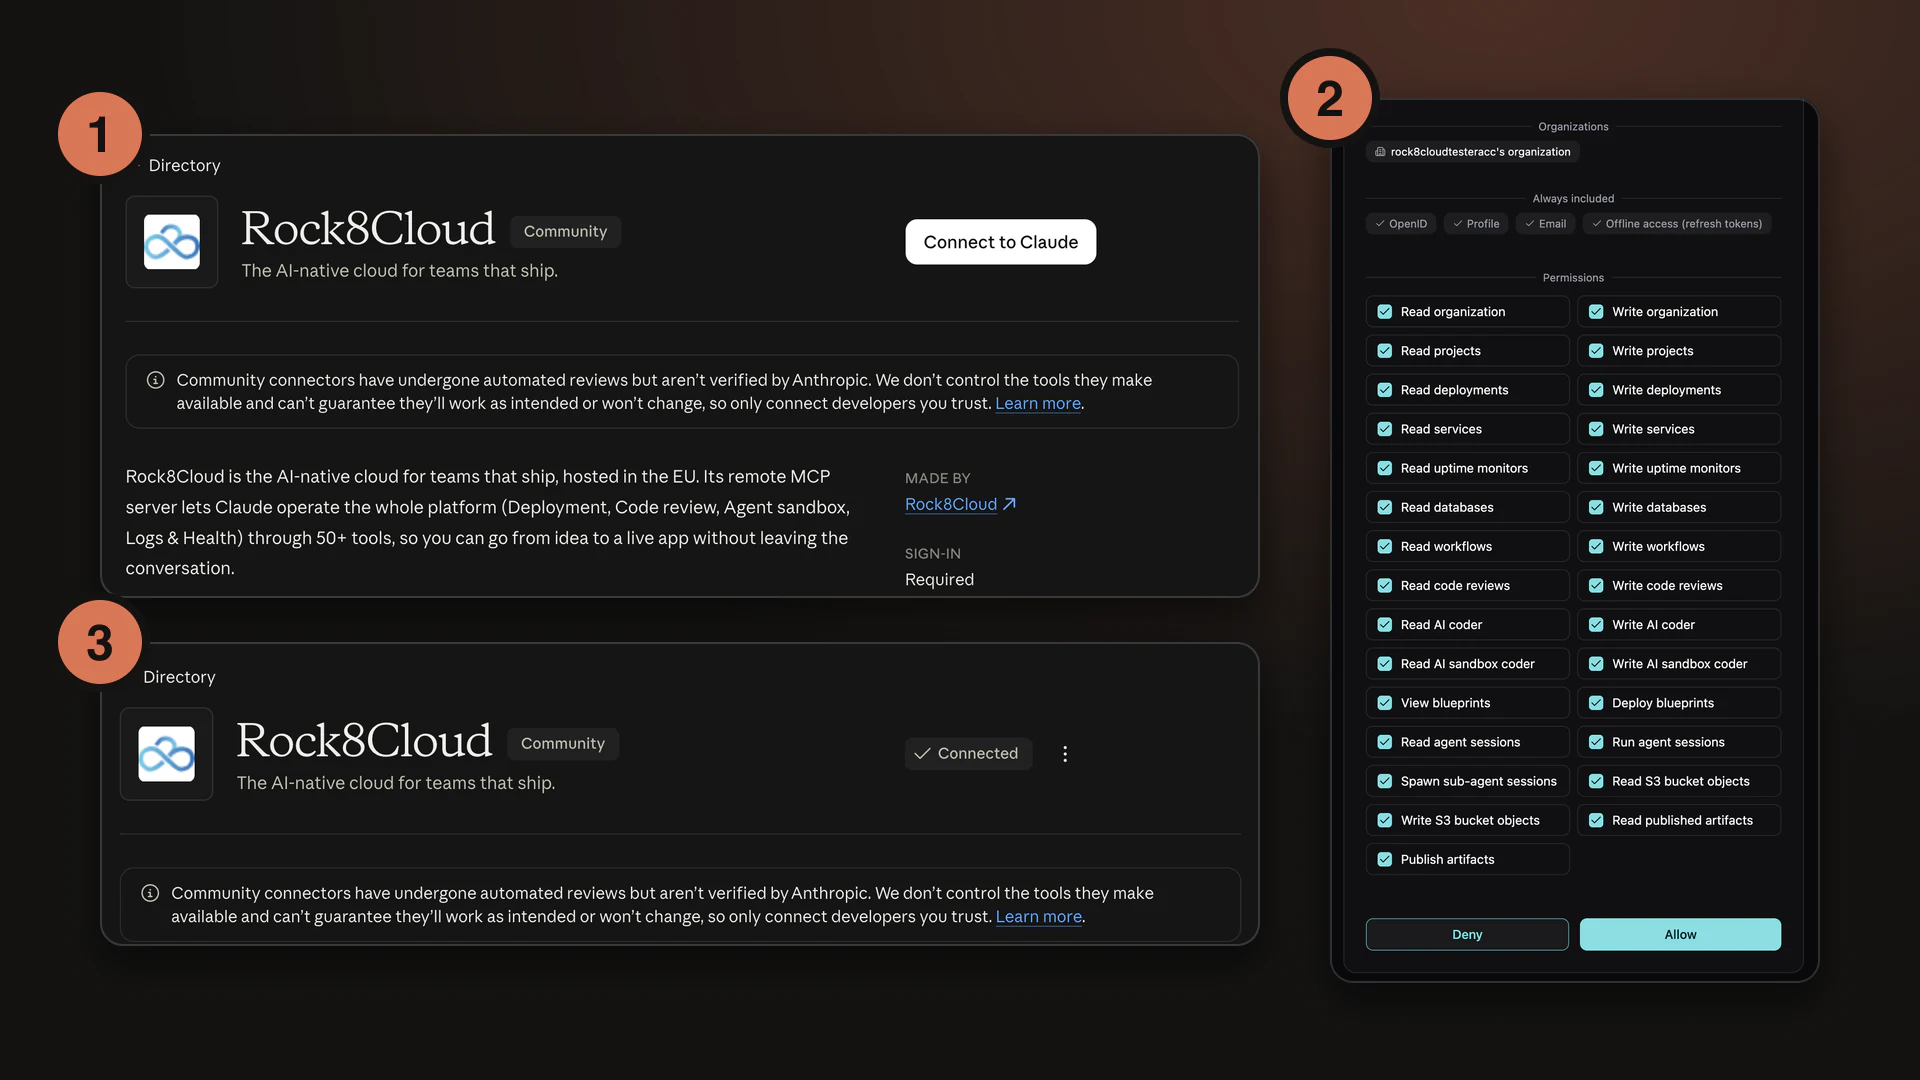Toggle Read code reviews checkbox
The height and width of the screenshot is (1080, 1920).
[1385, 586]
